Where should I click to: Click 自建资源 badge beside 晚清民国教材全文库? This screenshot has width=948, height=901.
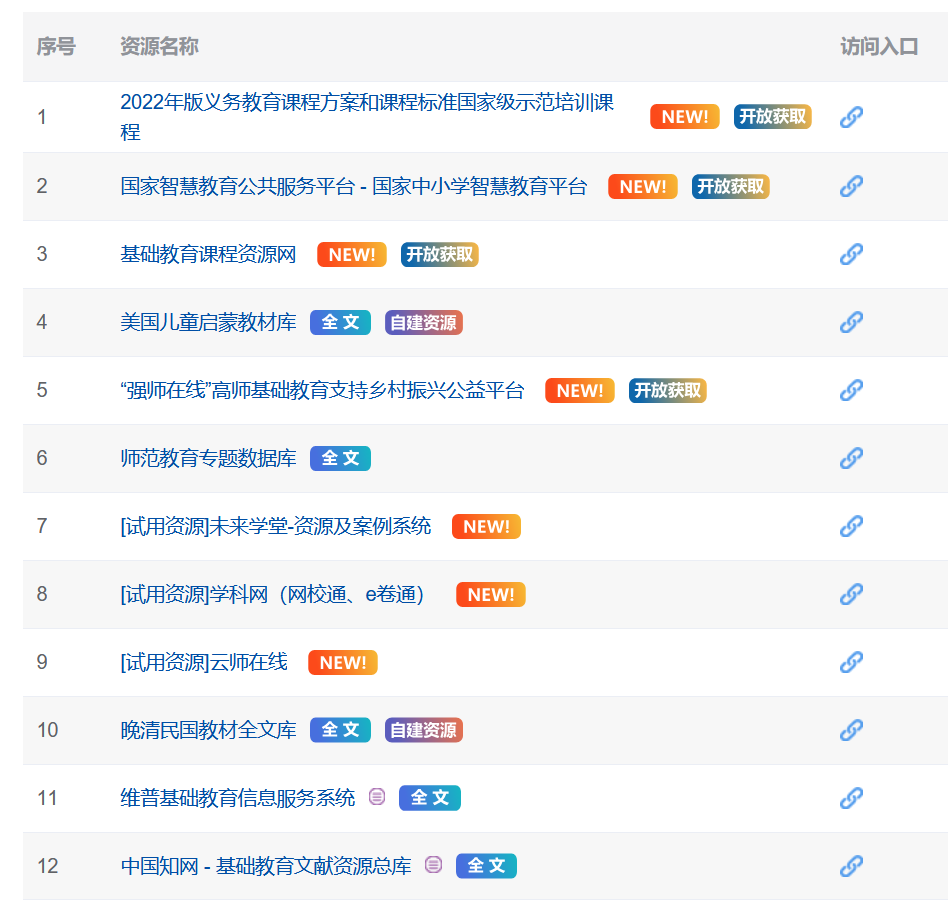coord(424,730)
